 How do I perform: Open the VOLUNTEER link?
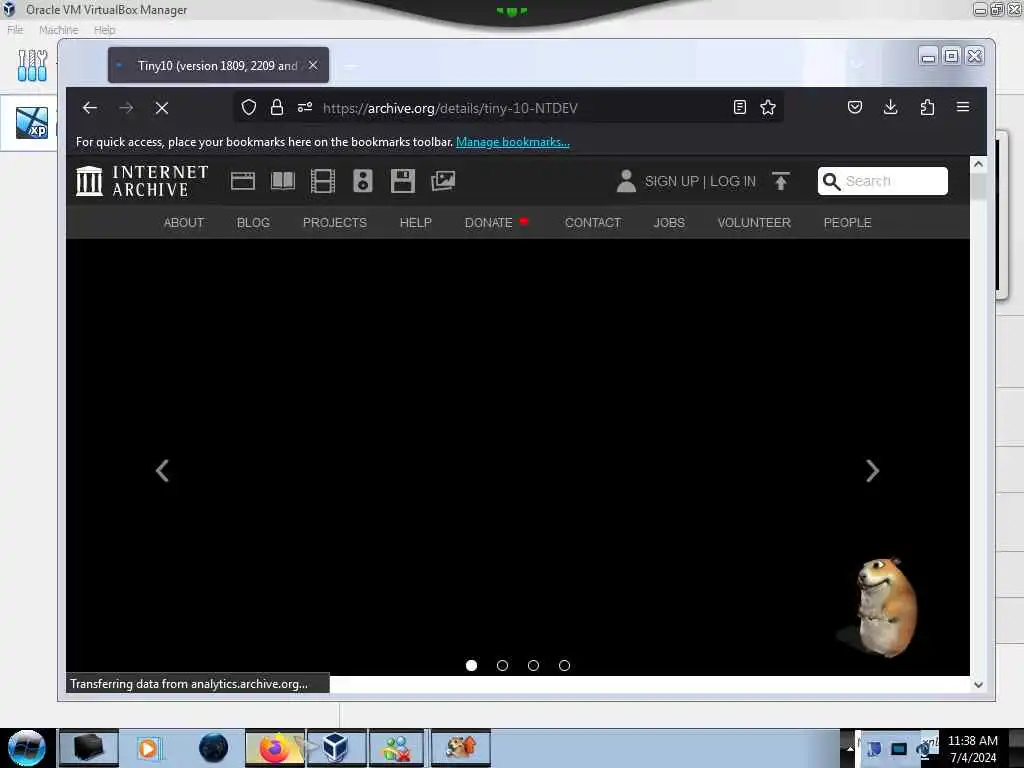(754, 223)
